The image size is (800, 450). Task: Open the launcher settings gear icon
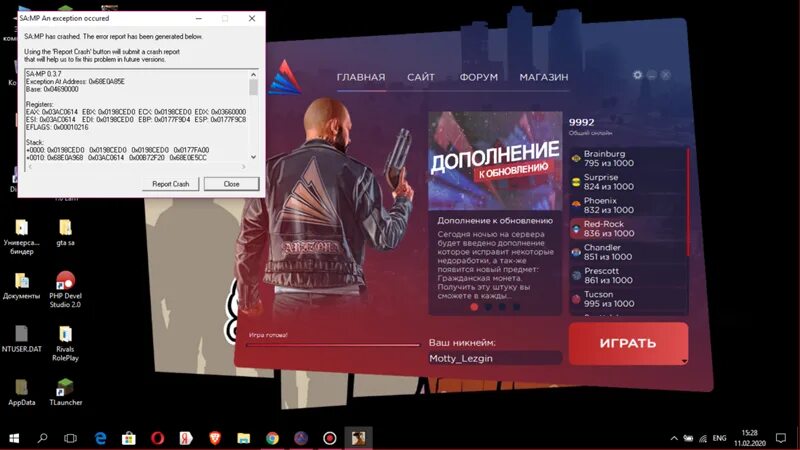pyautogui.click(x=637, y=75)
